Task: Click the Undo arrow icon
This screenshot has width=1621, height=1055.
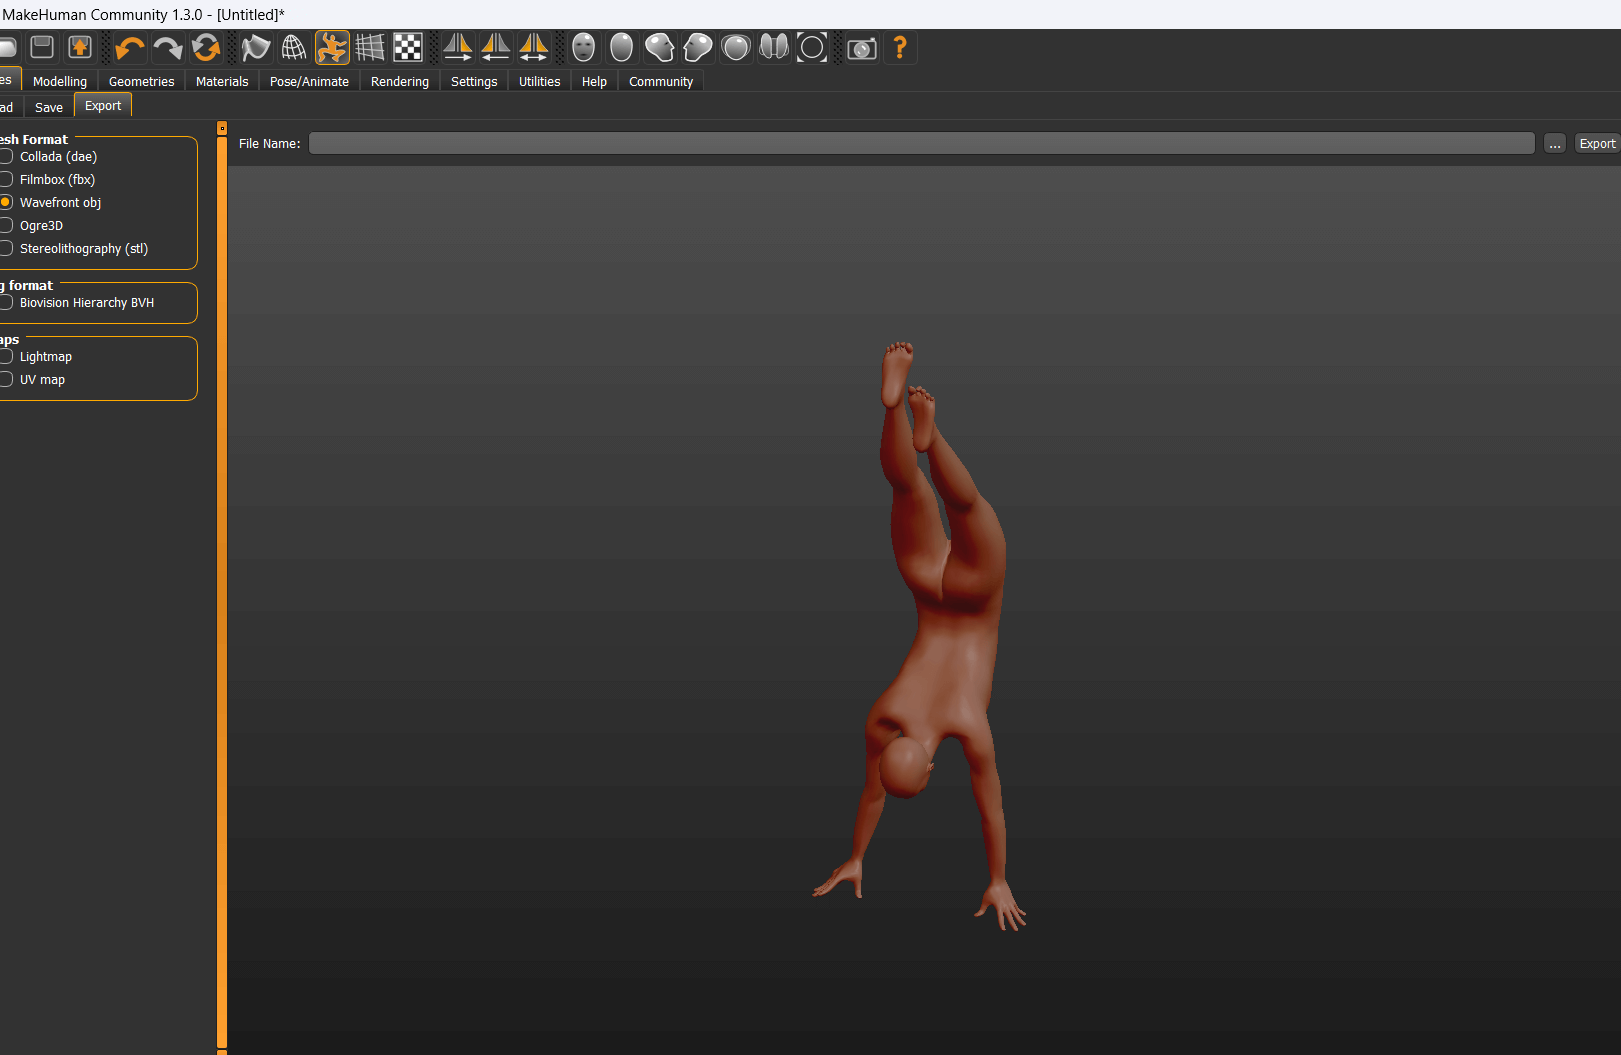Action: pos(129,48)
